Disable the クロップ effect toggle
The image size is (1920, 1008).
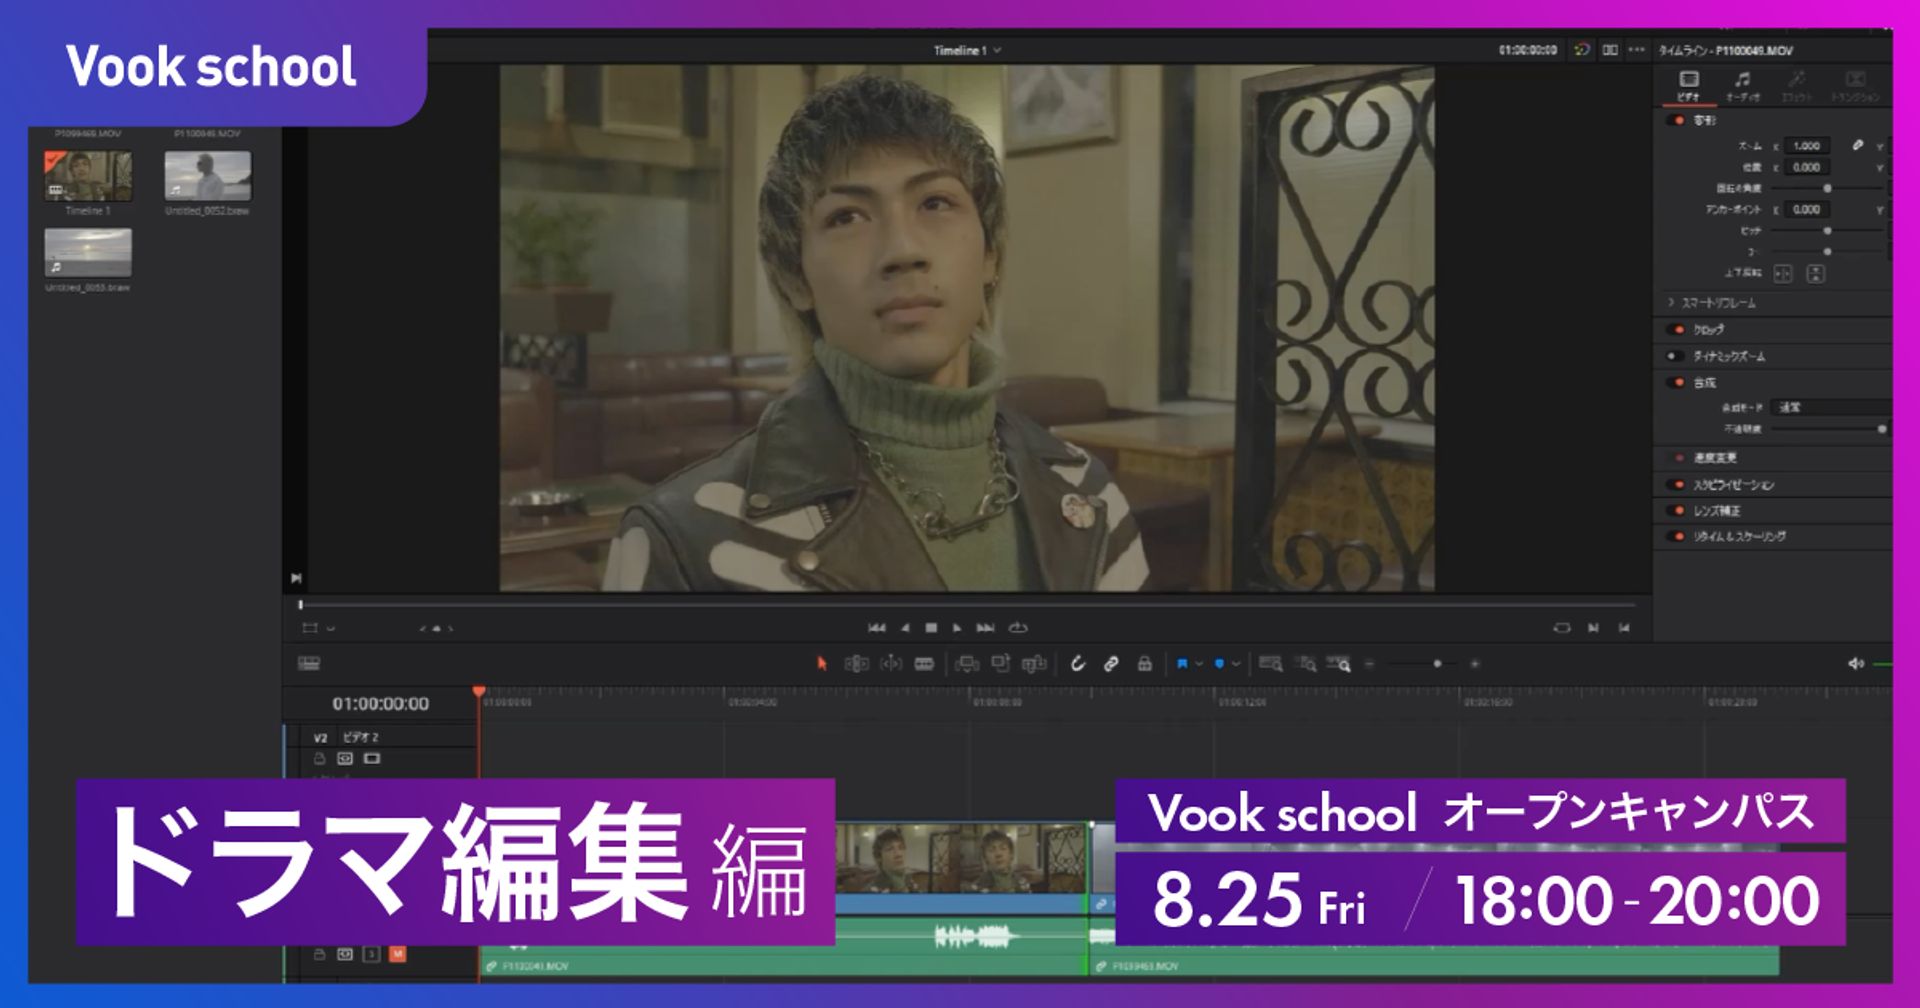tap(1674, 328)
